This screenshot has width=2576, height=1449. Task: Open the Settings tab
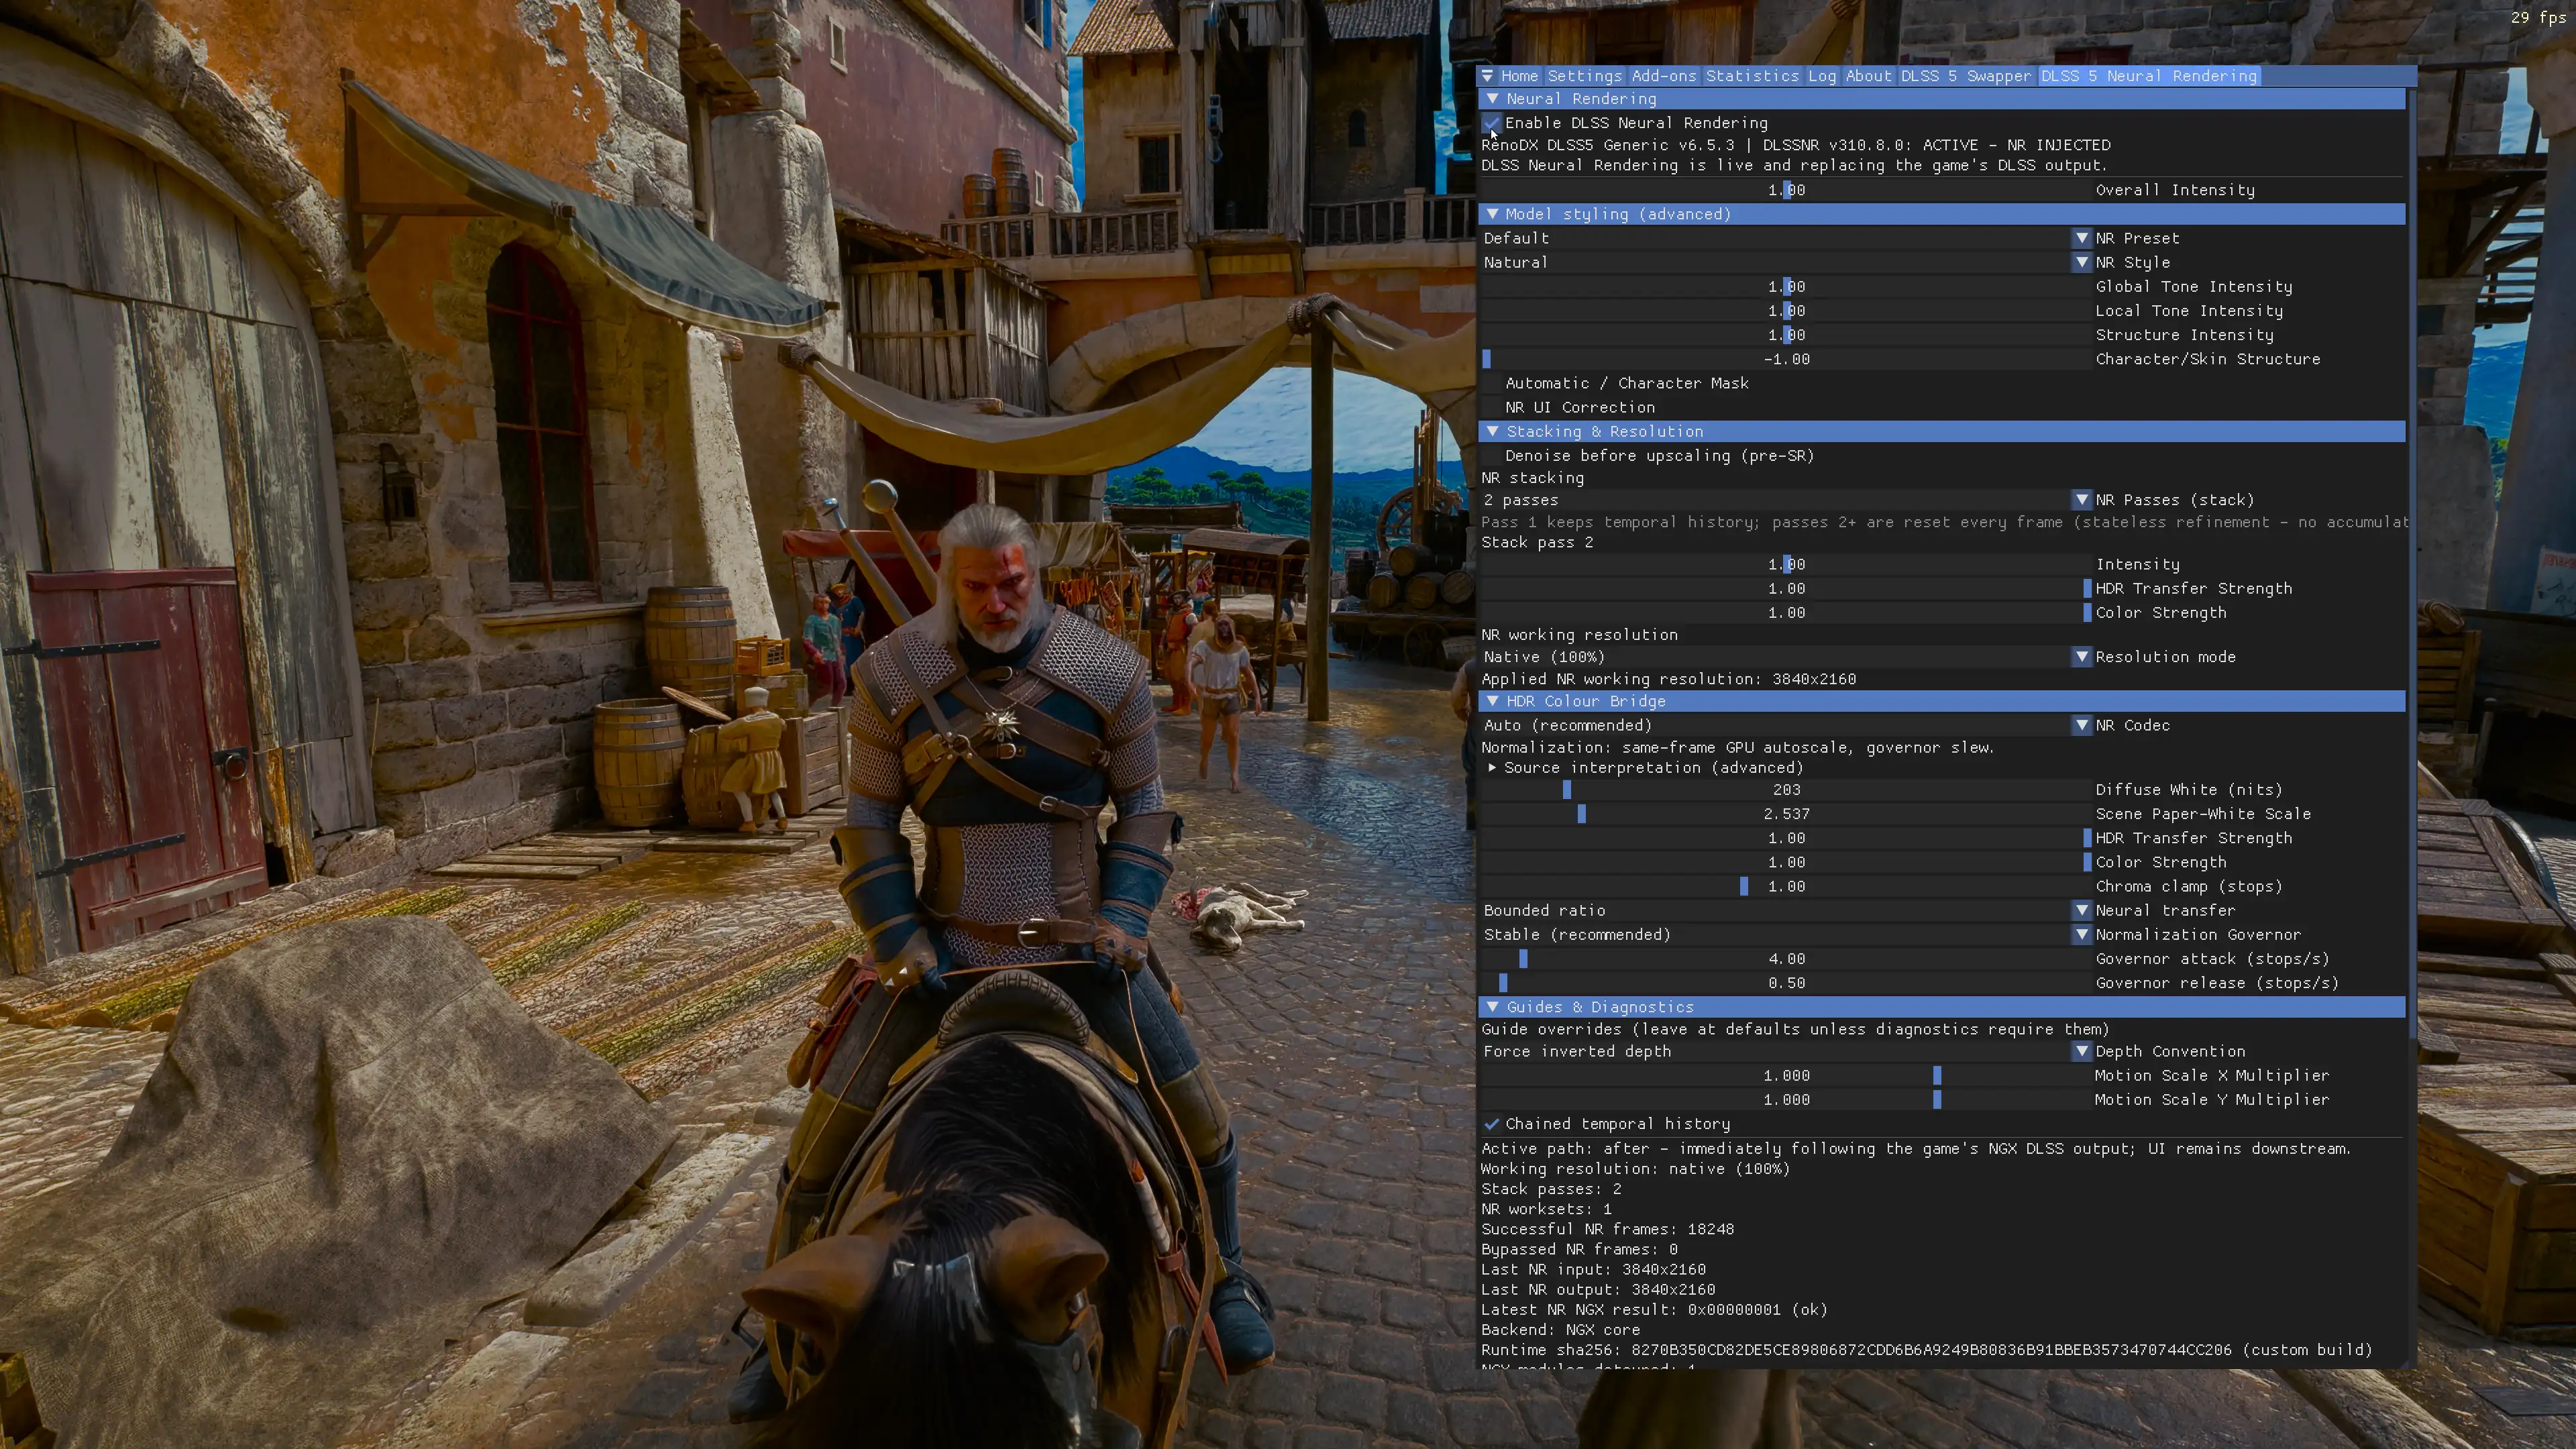[x=1584, y=76]
